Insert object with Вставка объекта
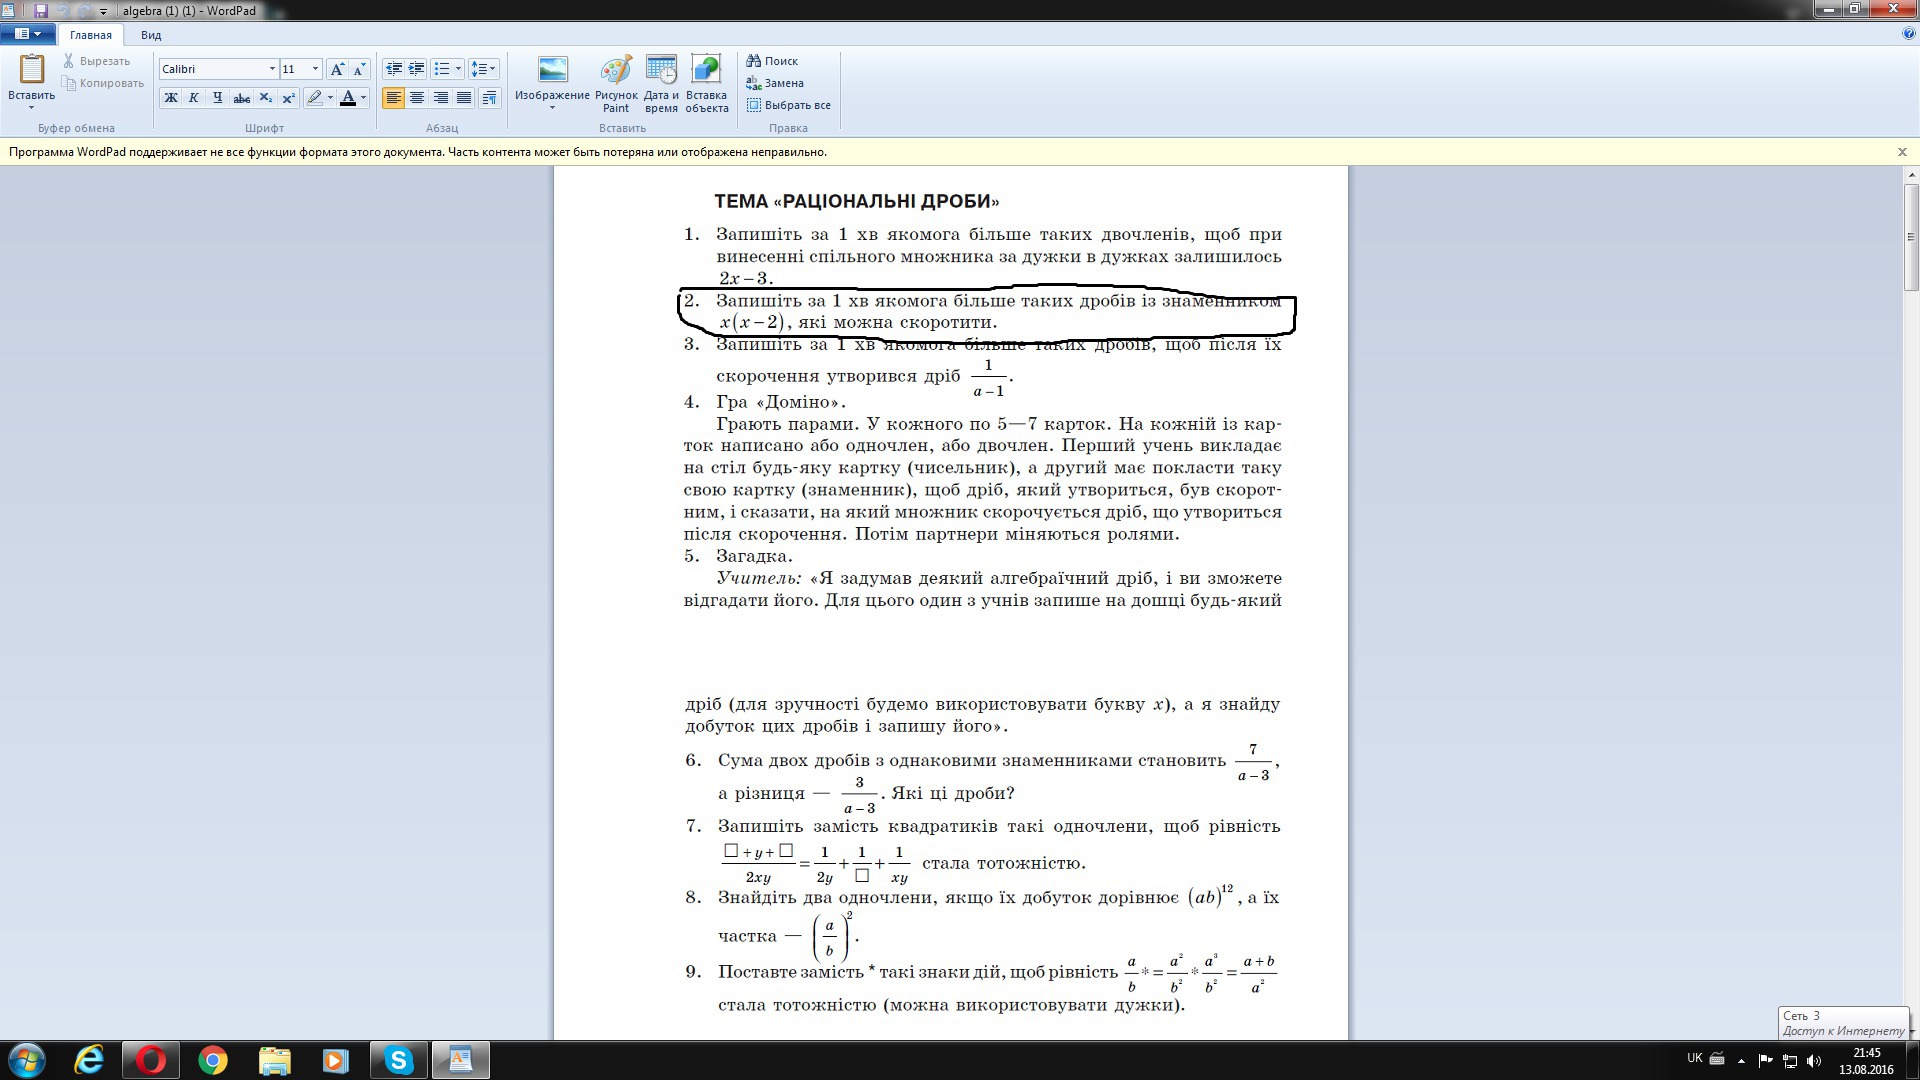 pyautogui.click(x=706, y=84)
